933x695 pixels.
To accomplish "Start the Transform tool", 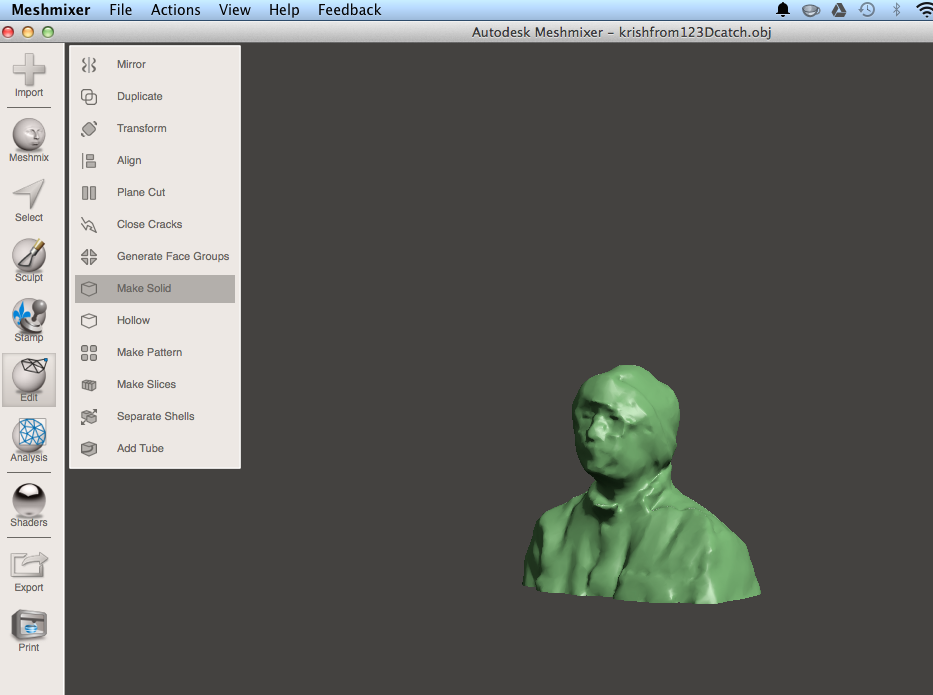I will [155, 129].
